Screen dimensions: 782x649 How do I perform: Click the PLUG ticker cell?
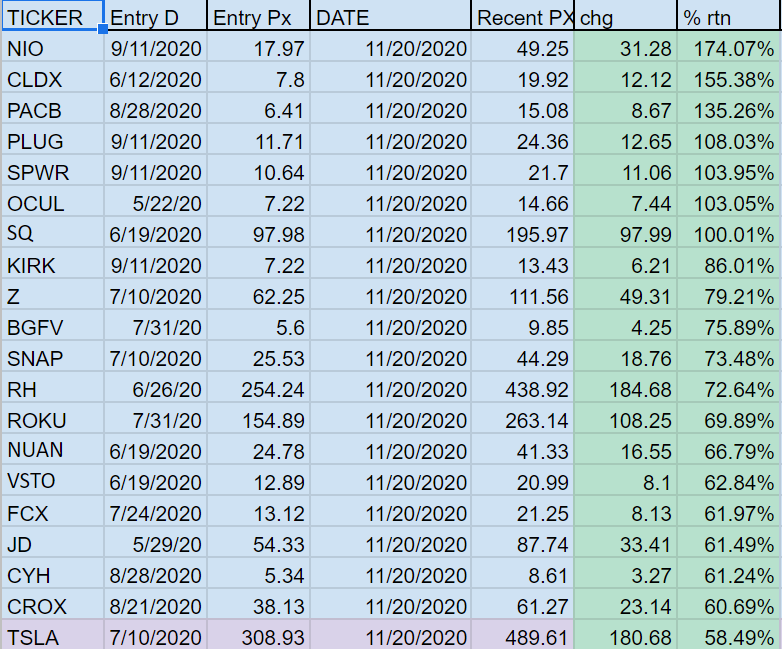[52, 140]
